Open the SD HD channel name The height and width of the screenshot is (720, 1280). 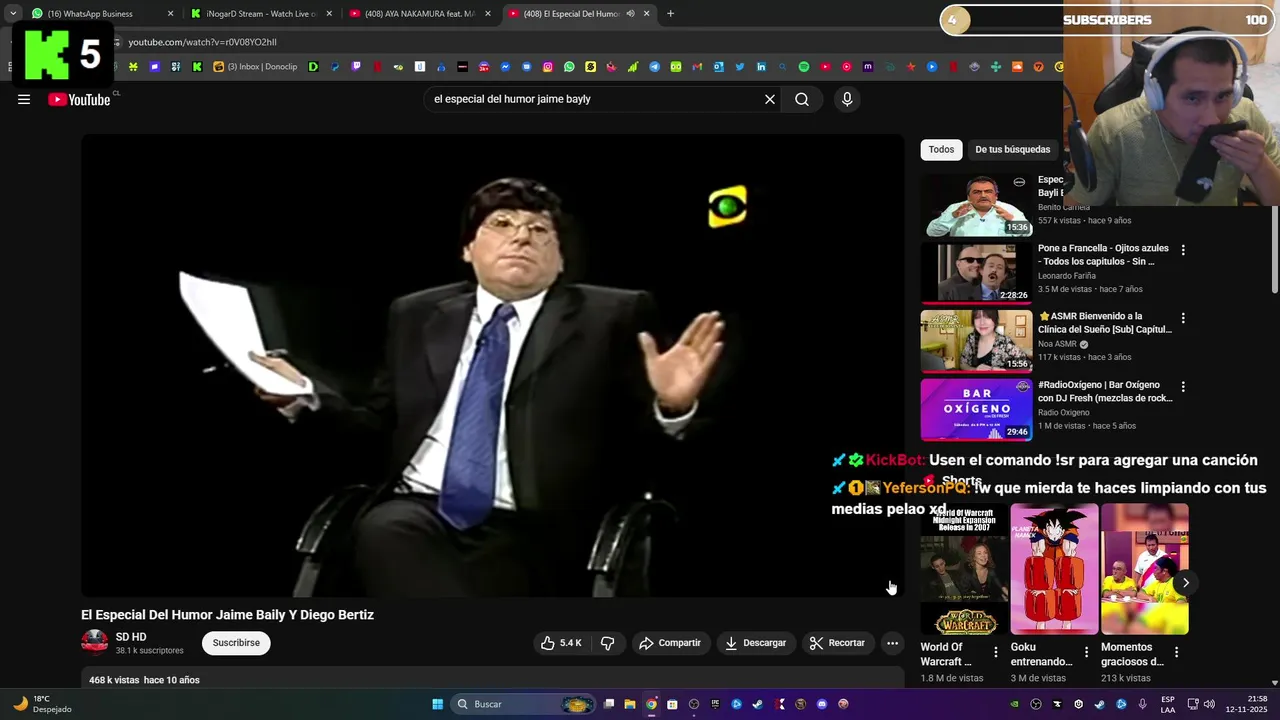131,637
